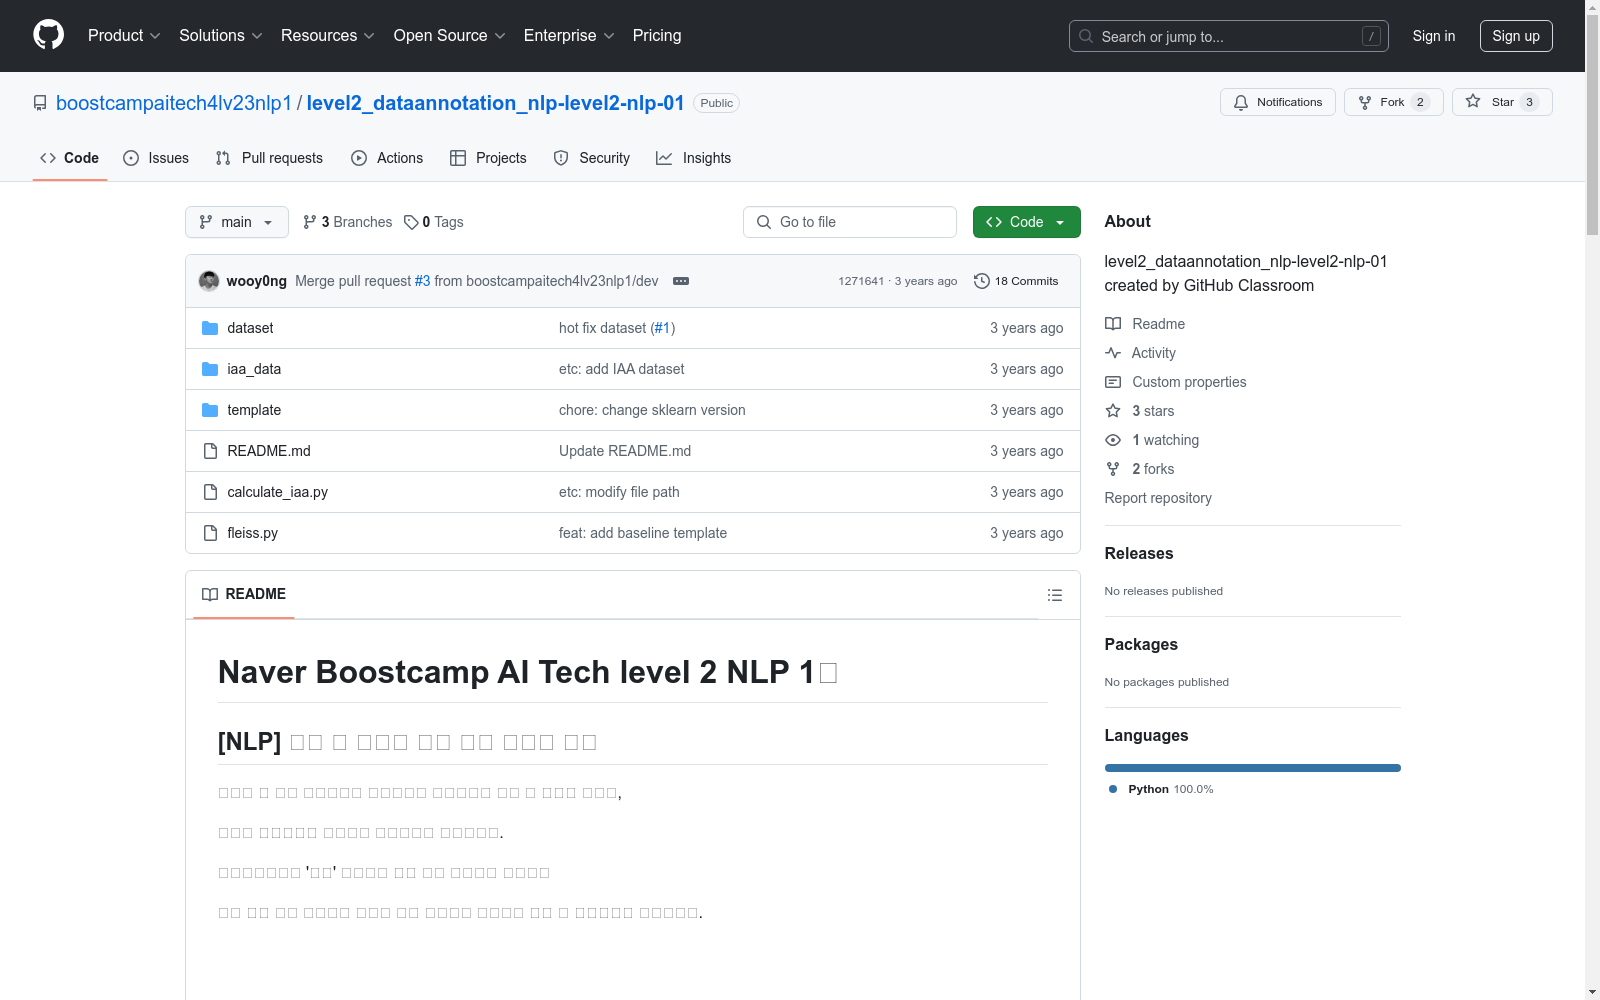View repository Activity
The image size is (1600, 1000).
[x=1141, y=353]
